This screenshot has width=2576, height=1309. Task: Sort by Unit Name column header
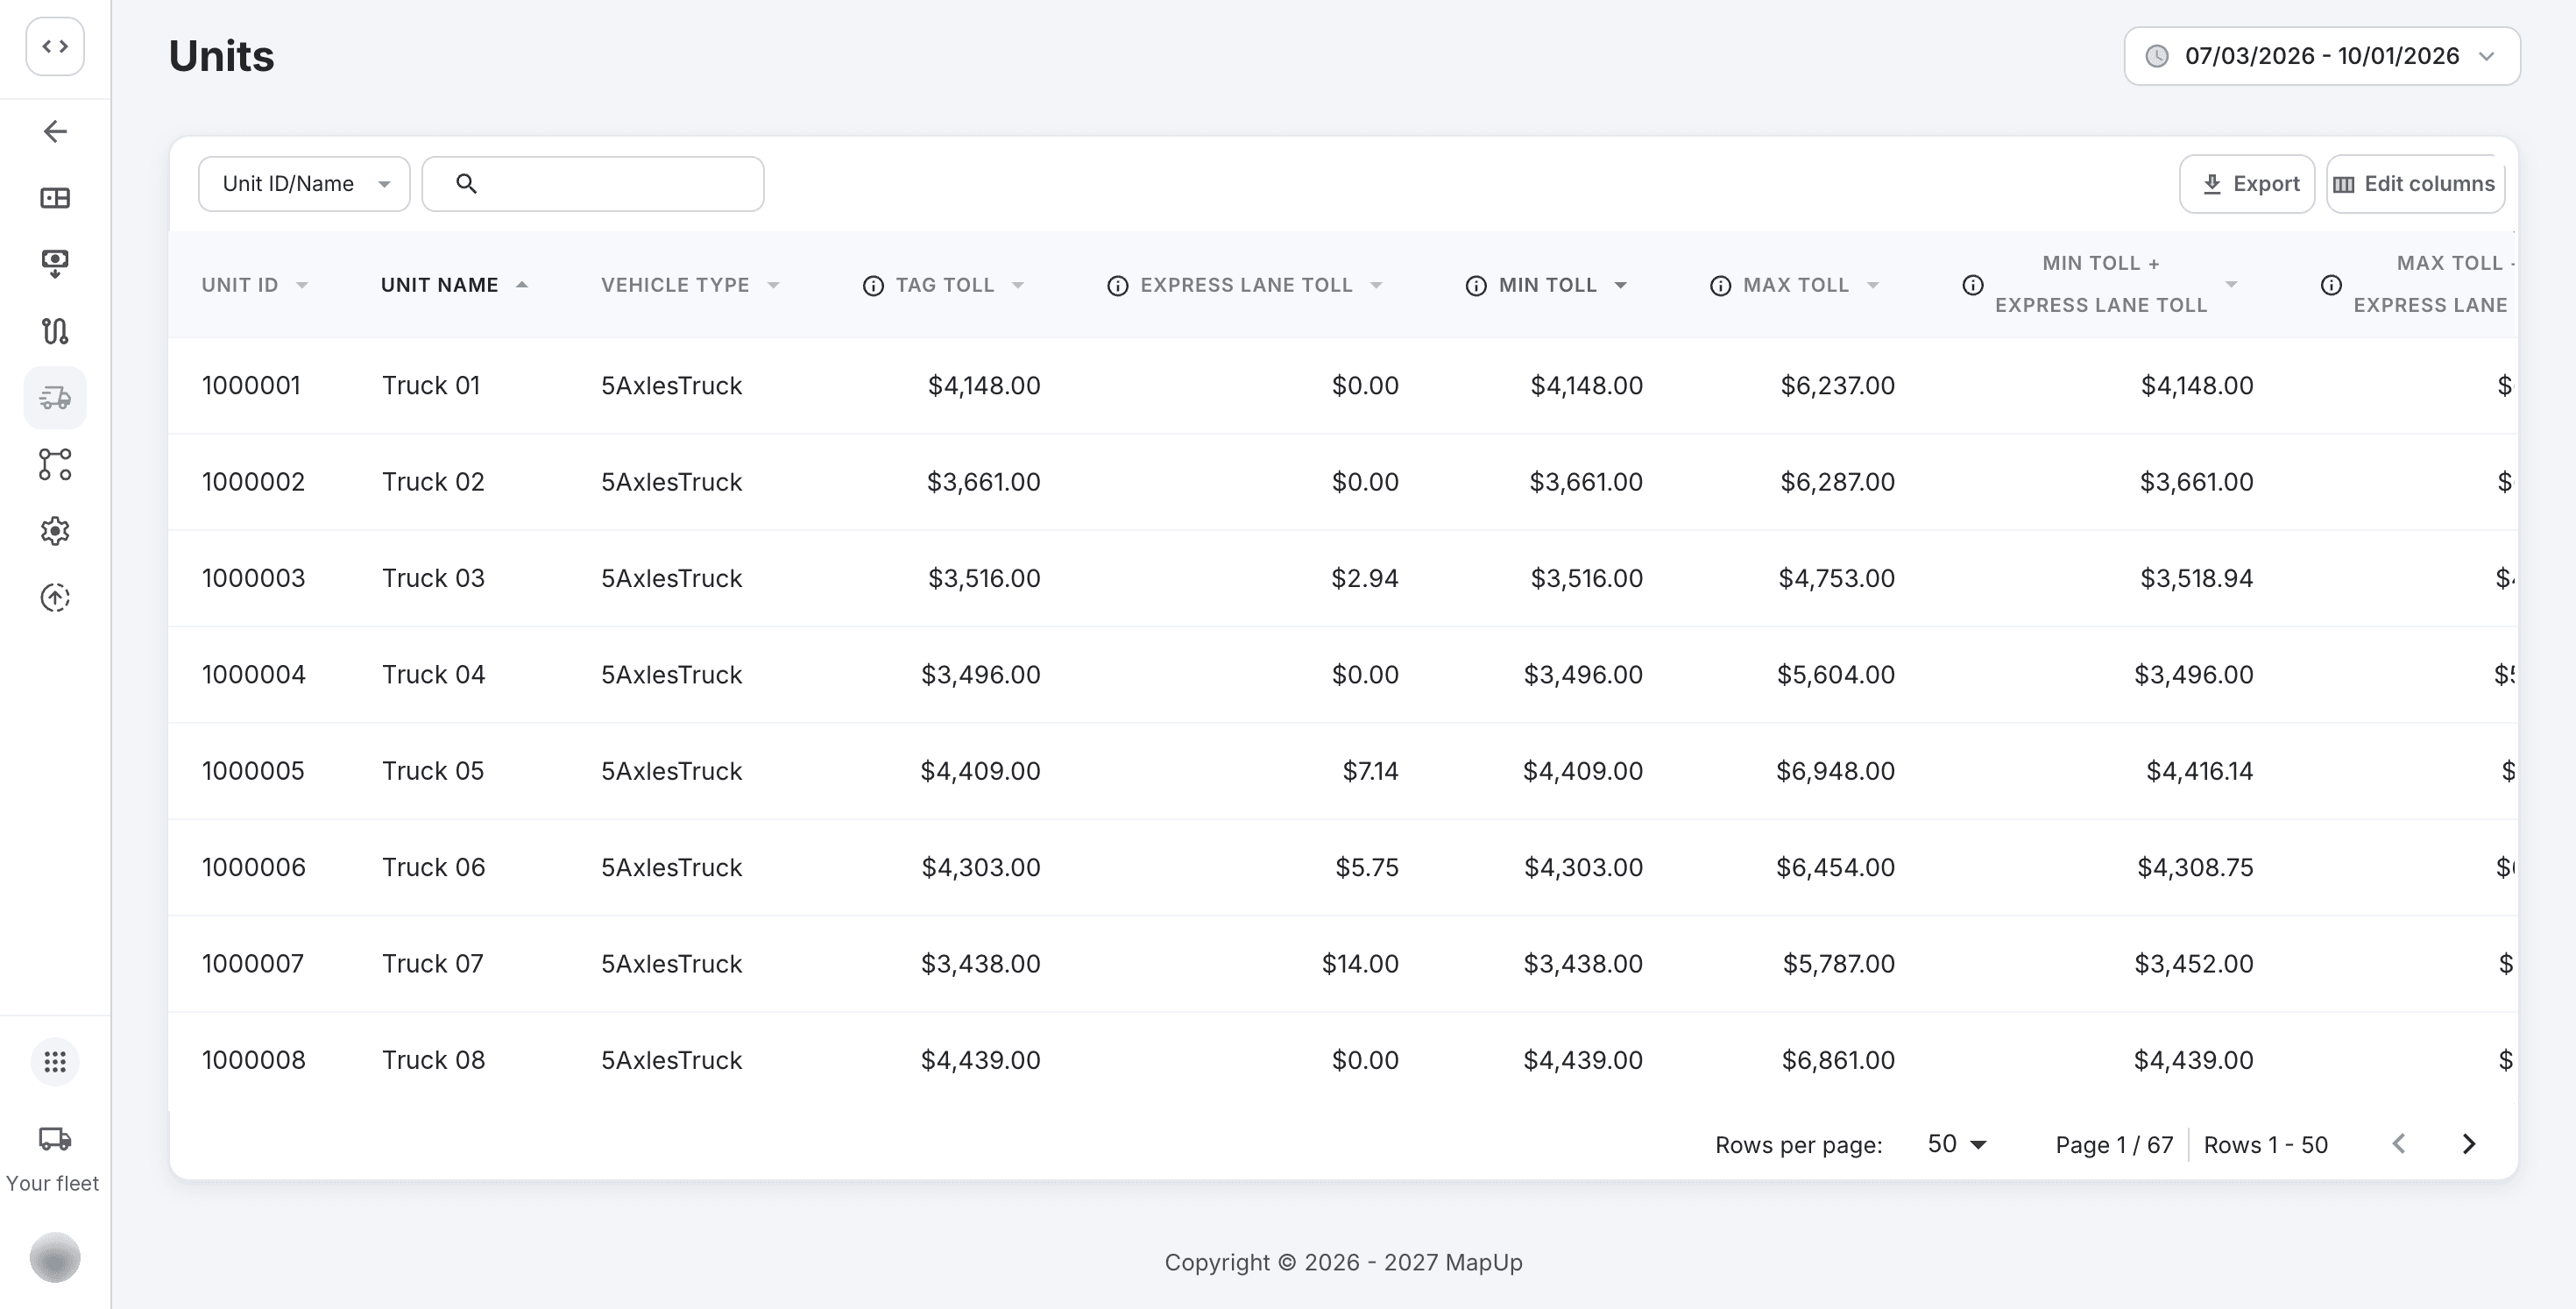coord(454,285)
